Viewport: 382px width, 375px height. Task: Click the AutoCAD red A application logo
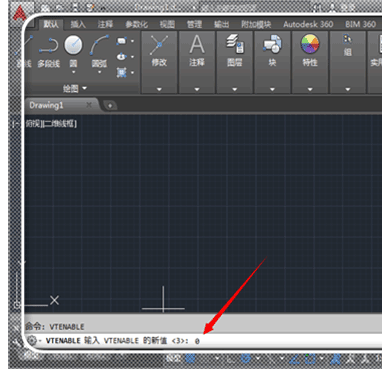click(20, 13)
